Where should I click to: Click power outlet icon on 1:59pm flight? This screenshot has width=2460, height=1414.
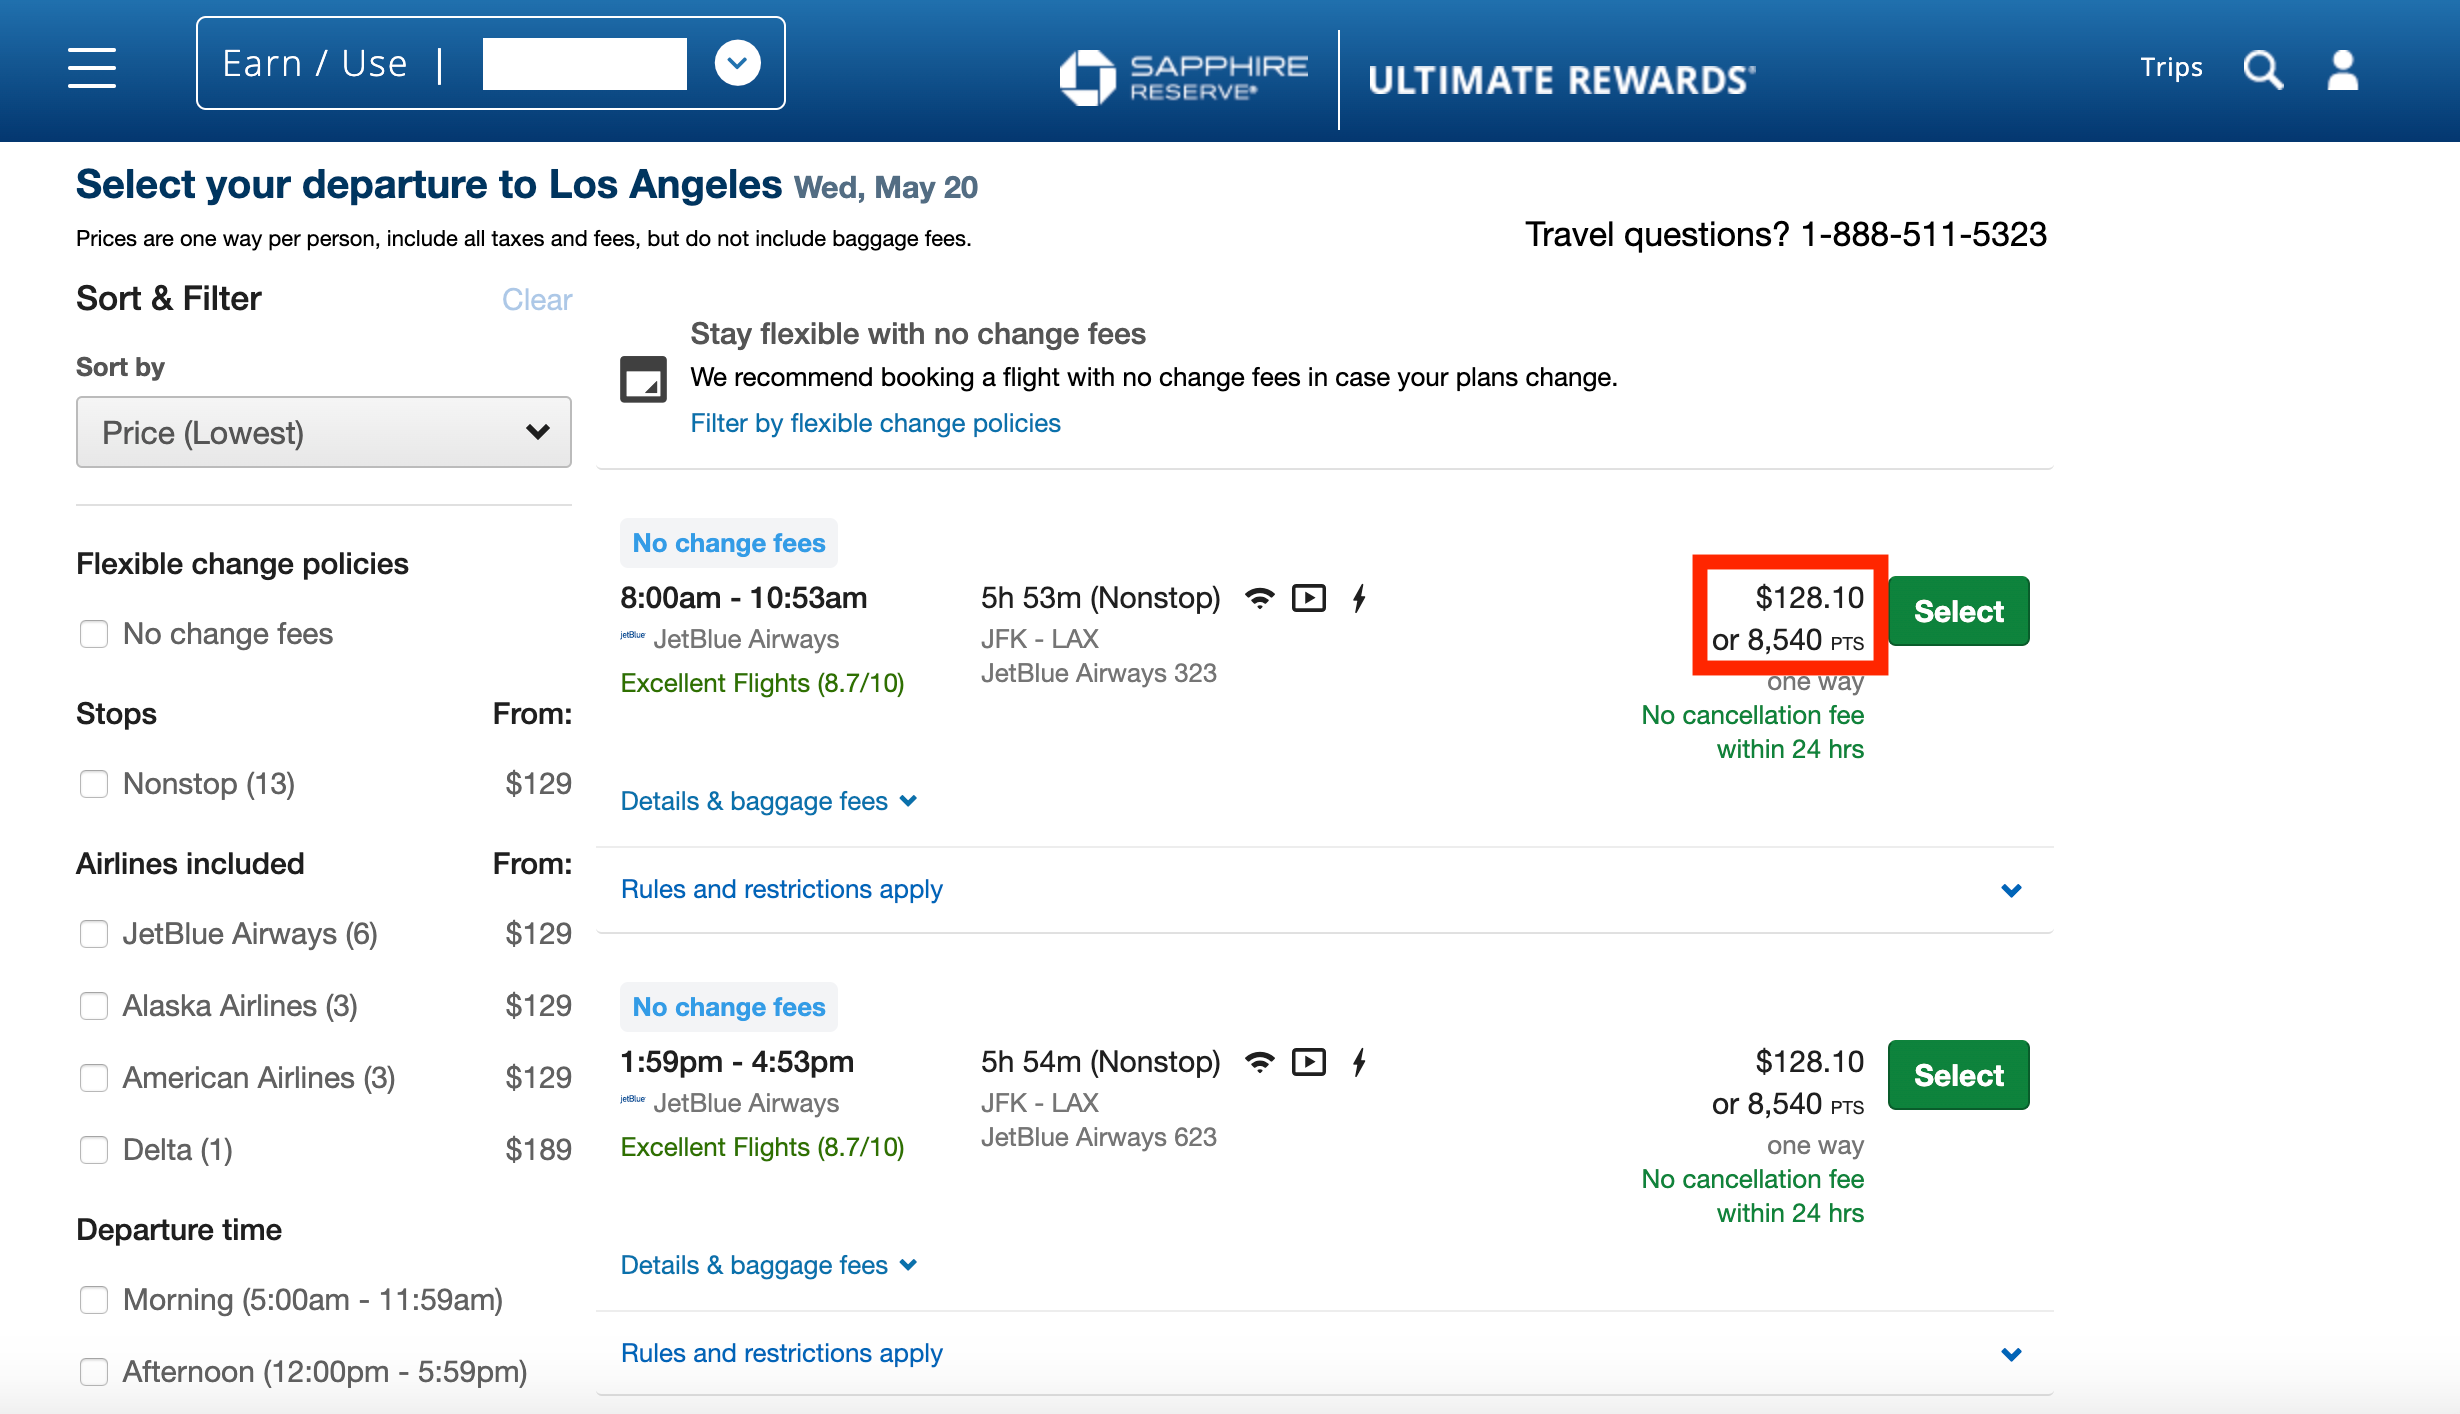point(1359,1062)
